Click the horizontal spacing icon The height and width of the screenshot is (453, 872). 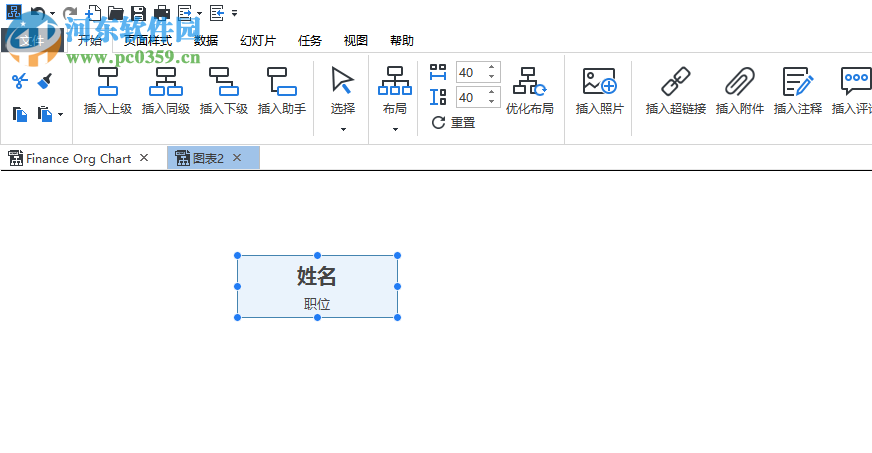tap(438, 72)
